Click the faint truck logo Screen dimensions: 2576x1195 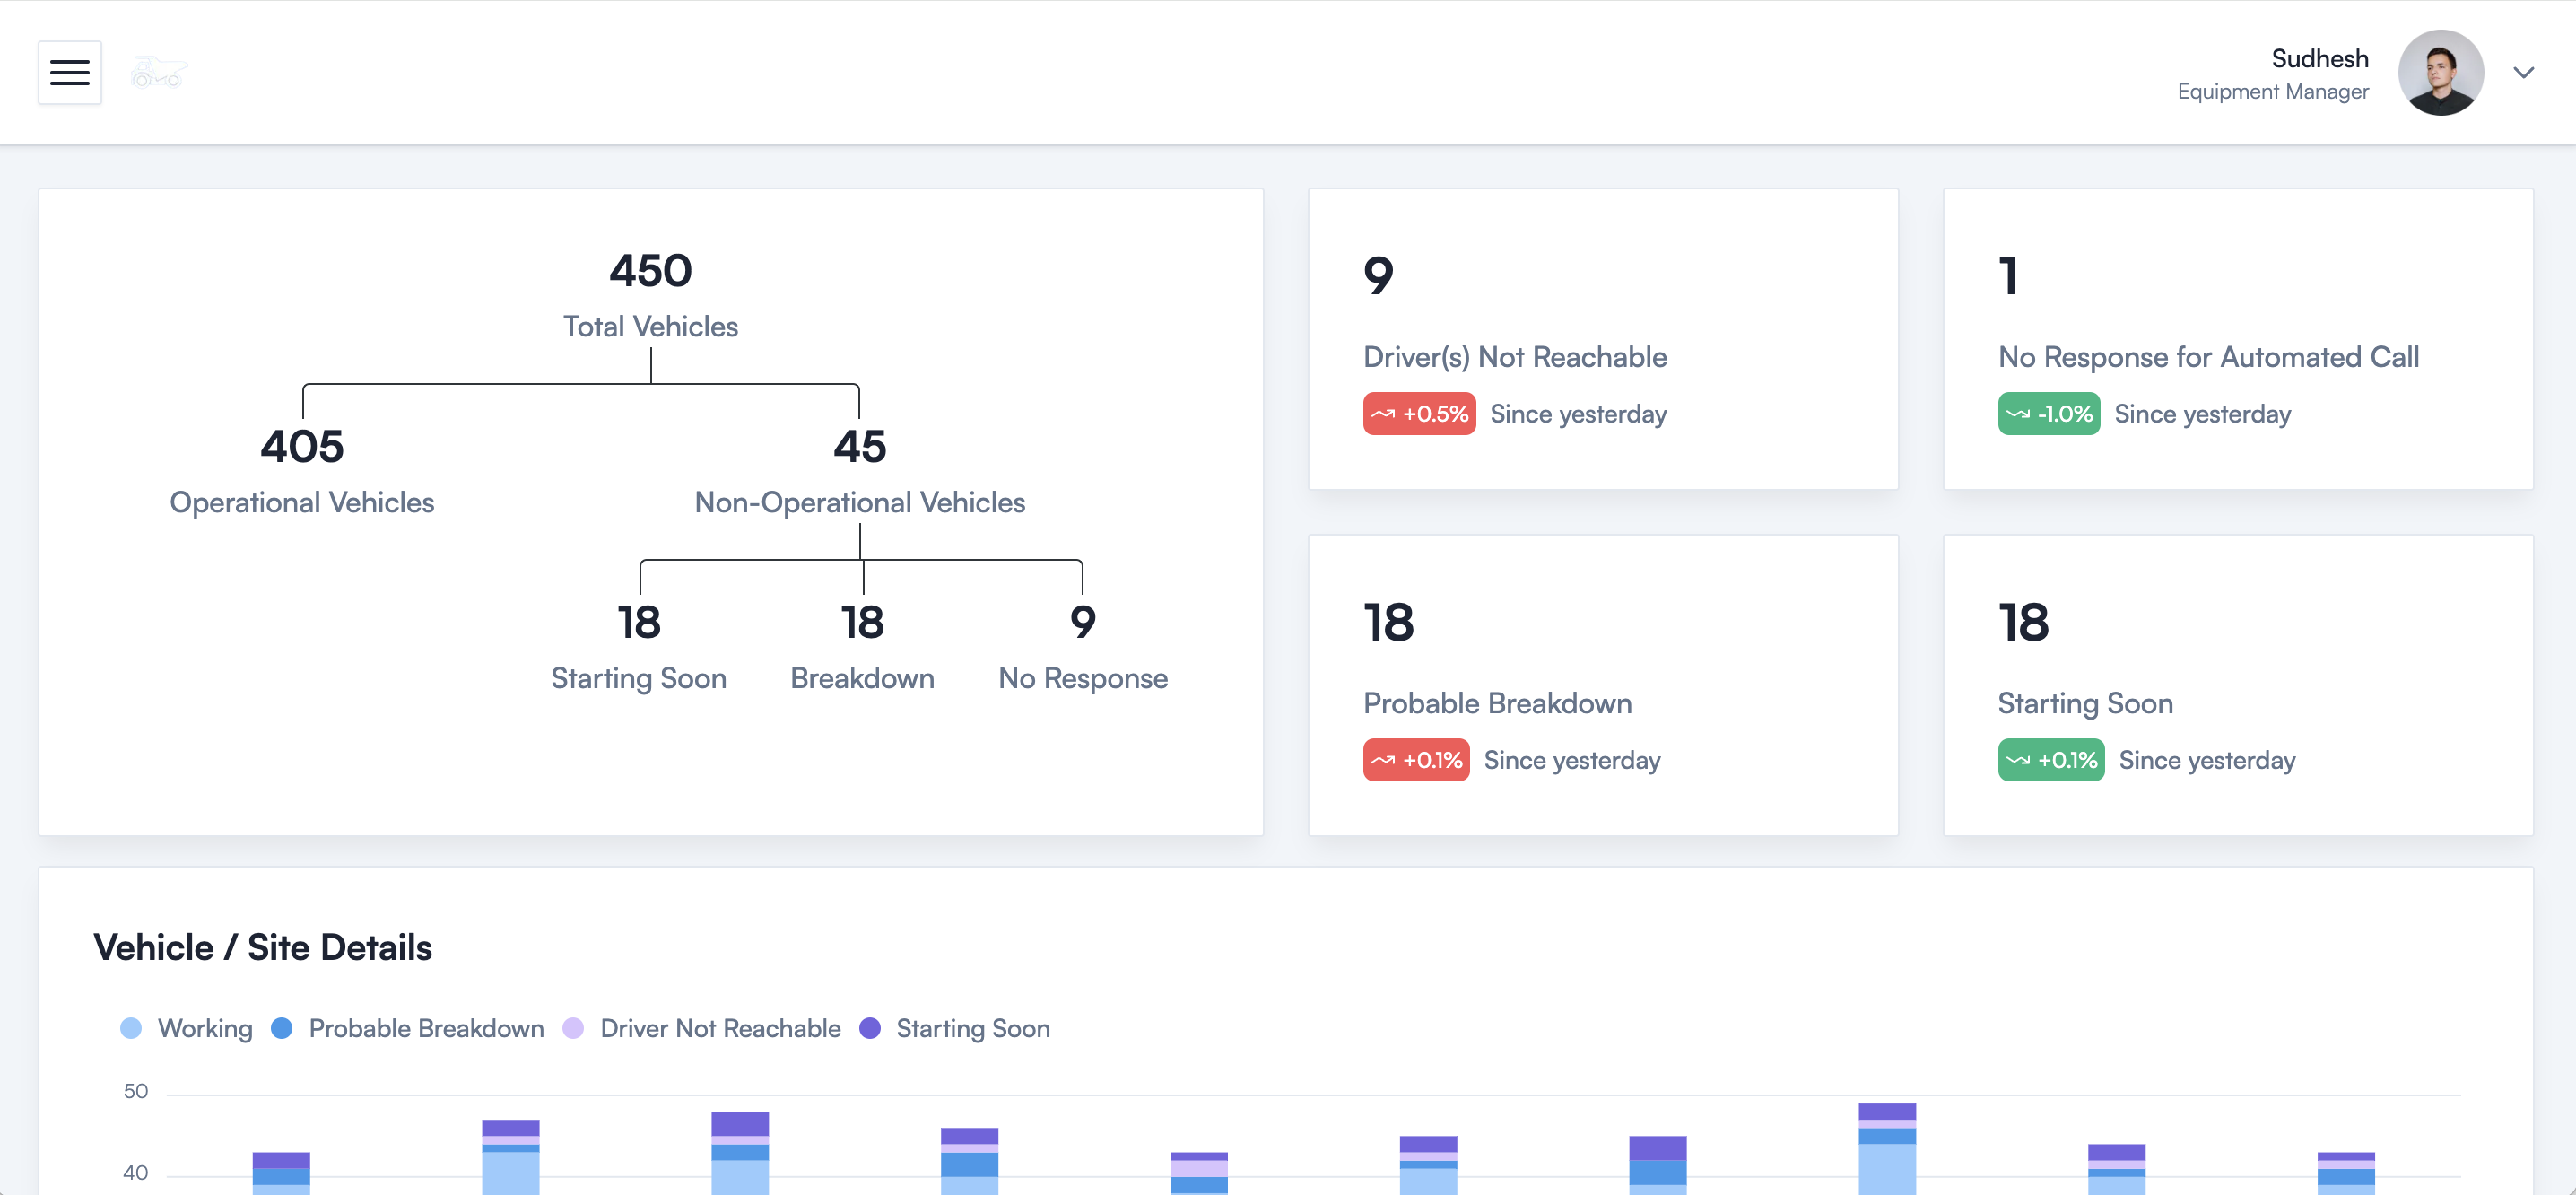[x=158, y=72]
